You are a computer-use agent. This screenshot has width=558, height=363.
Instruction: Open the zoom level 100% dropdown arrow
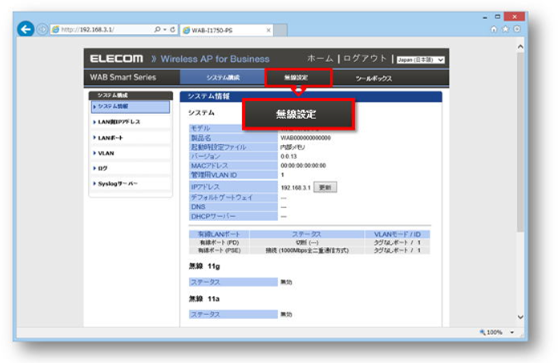tap(512, 332)
